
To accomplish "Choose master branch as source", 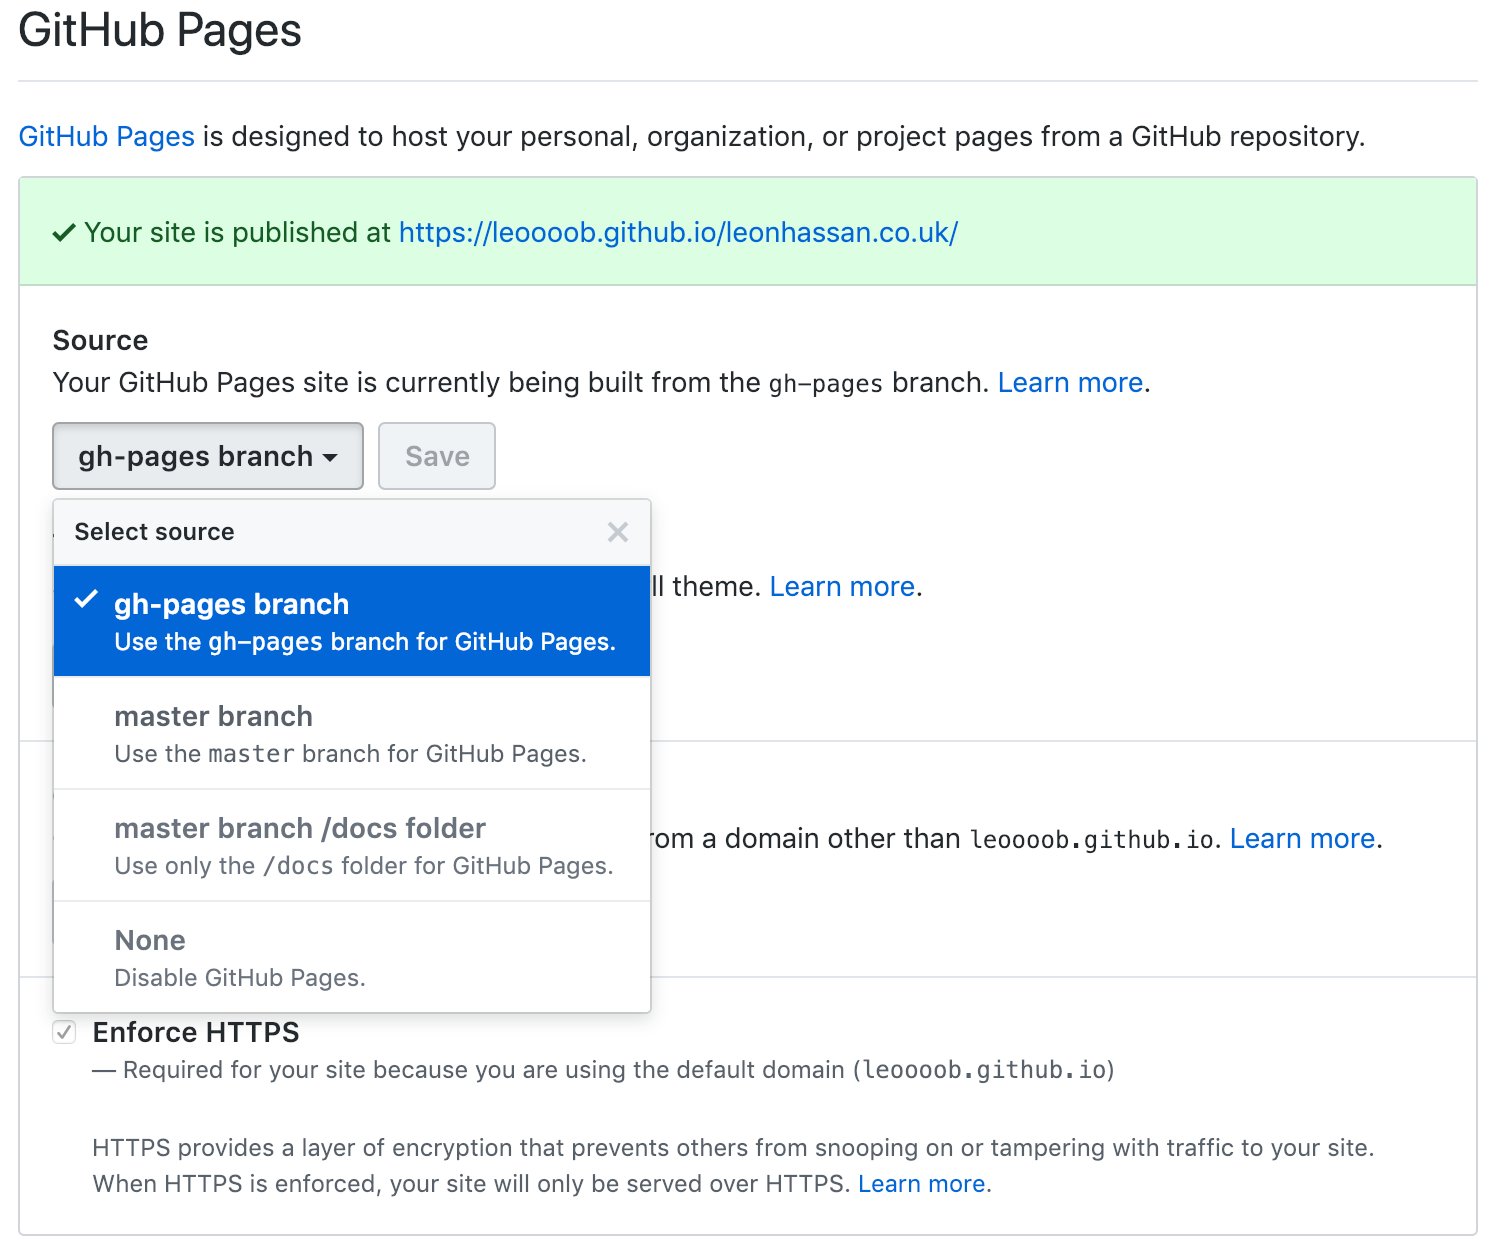I will coord(352,733).
